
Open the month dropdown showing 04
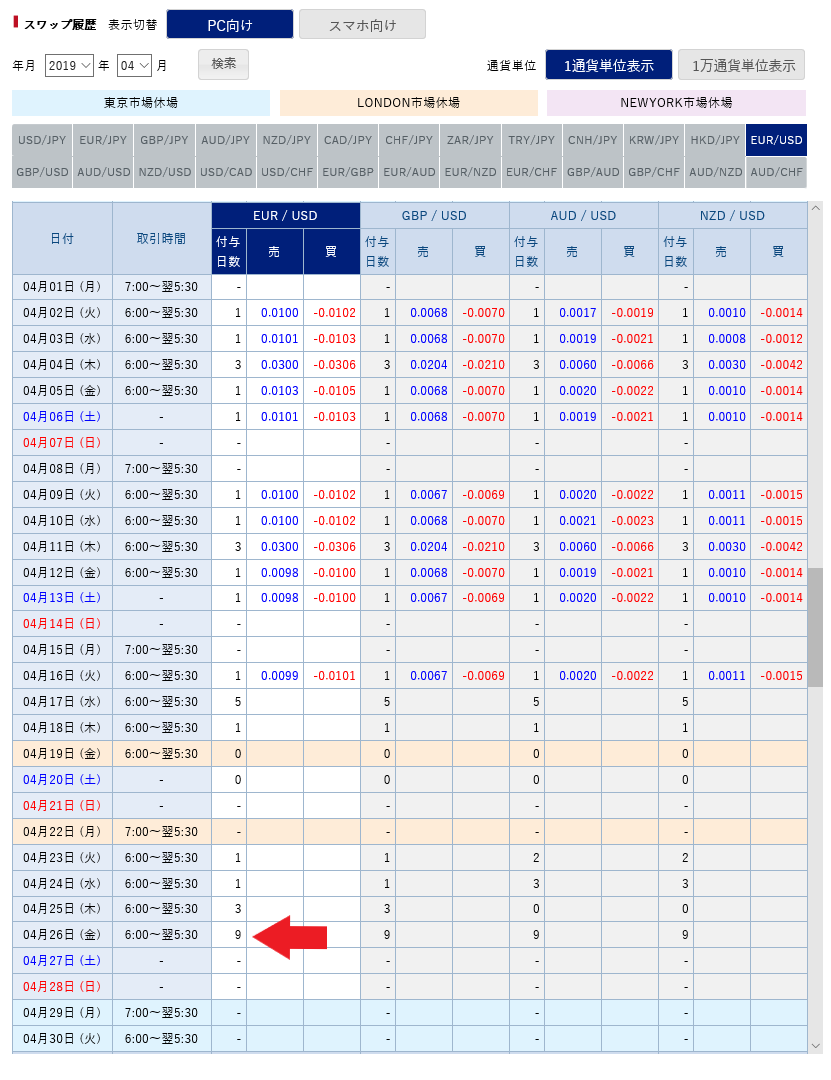click(134, 65)
